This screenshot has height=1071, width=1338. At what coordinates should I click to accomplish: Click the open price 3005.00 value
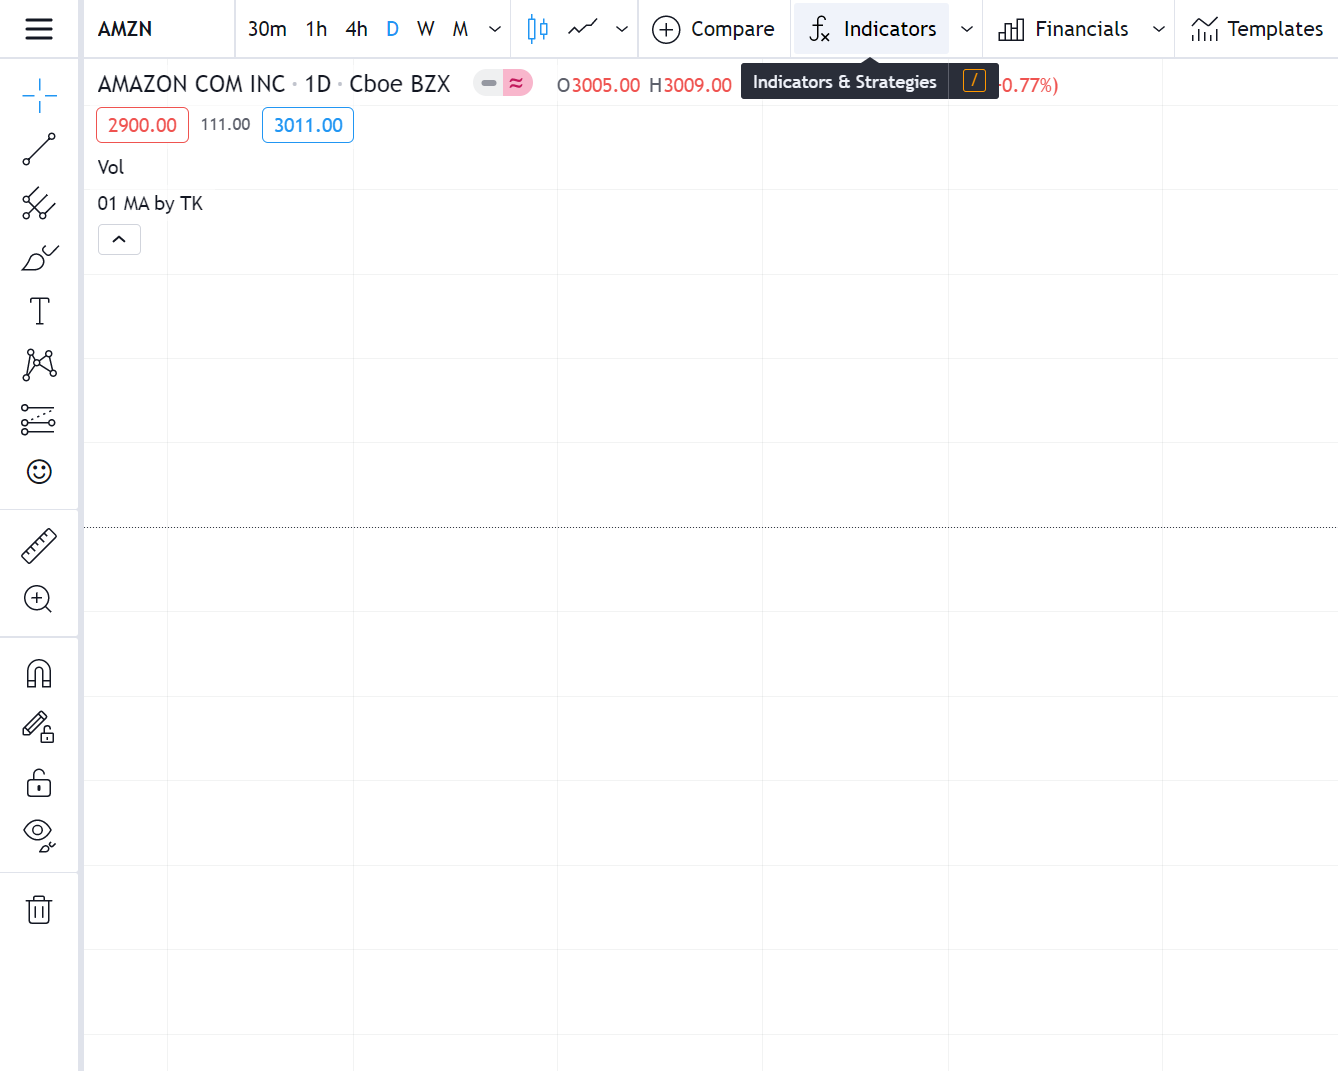pyautogui.click(x=606, y=85)
